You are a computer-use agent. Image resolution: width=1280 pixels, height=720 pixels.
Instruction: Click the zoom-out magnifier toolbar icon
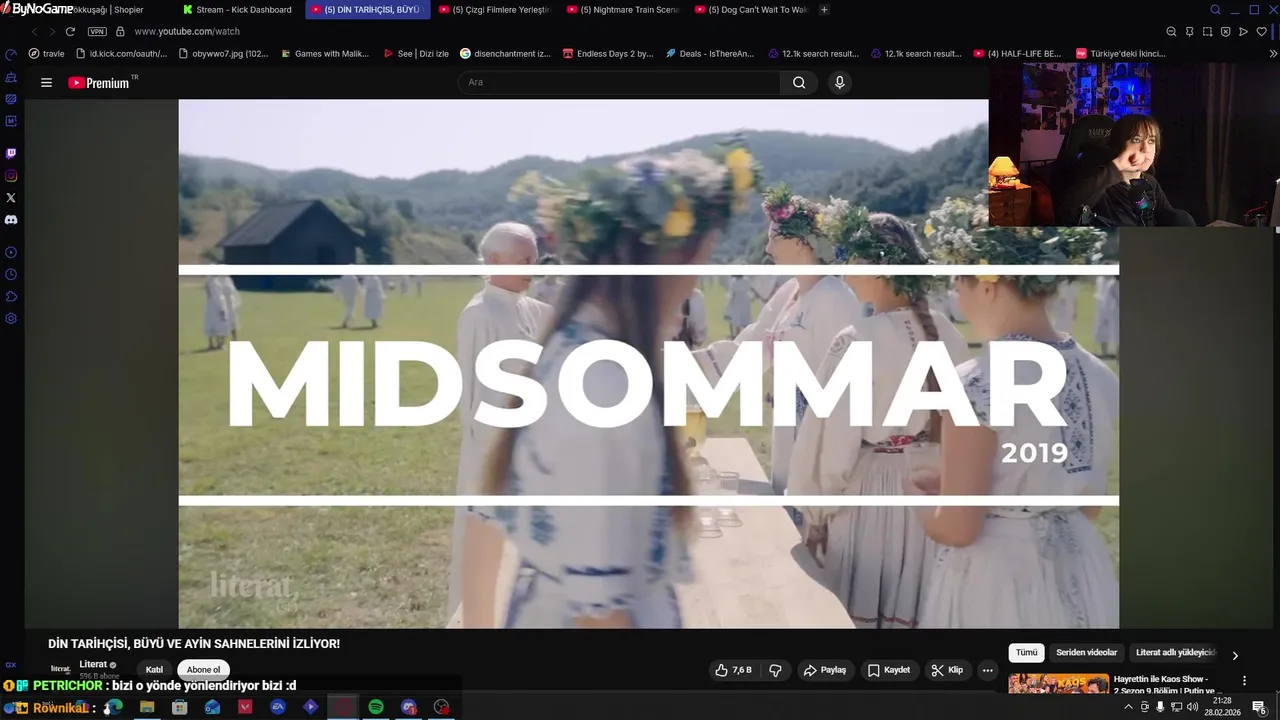pyautogui.click(x=1171, y=32)
